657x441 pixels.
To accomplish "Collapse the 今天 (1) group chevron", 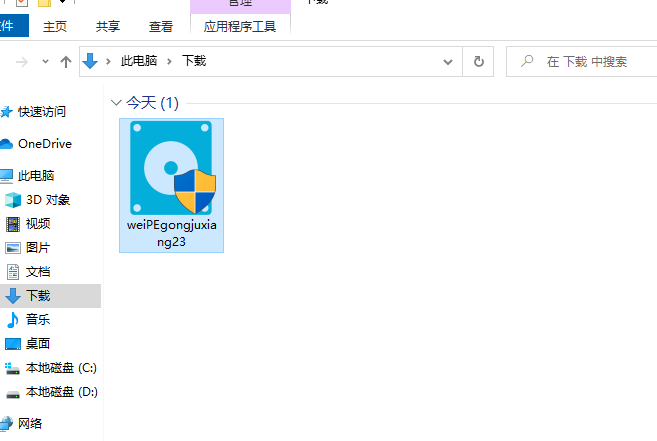I will coord(116,102).
